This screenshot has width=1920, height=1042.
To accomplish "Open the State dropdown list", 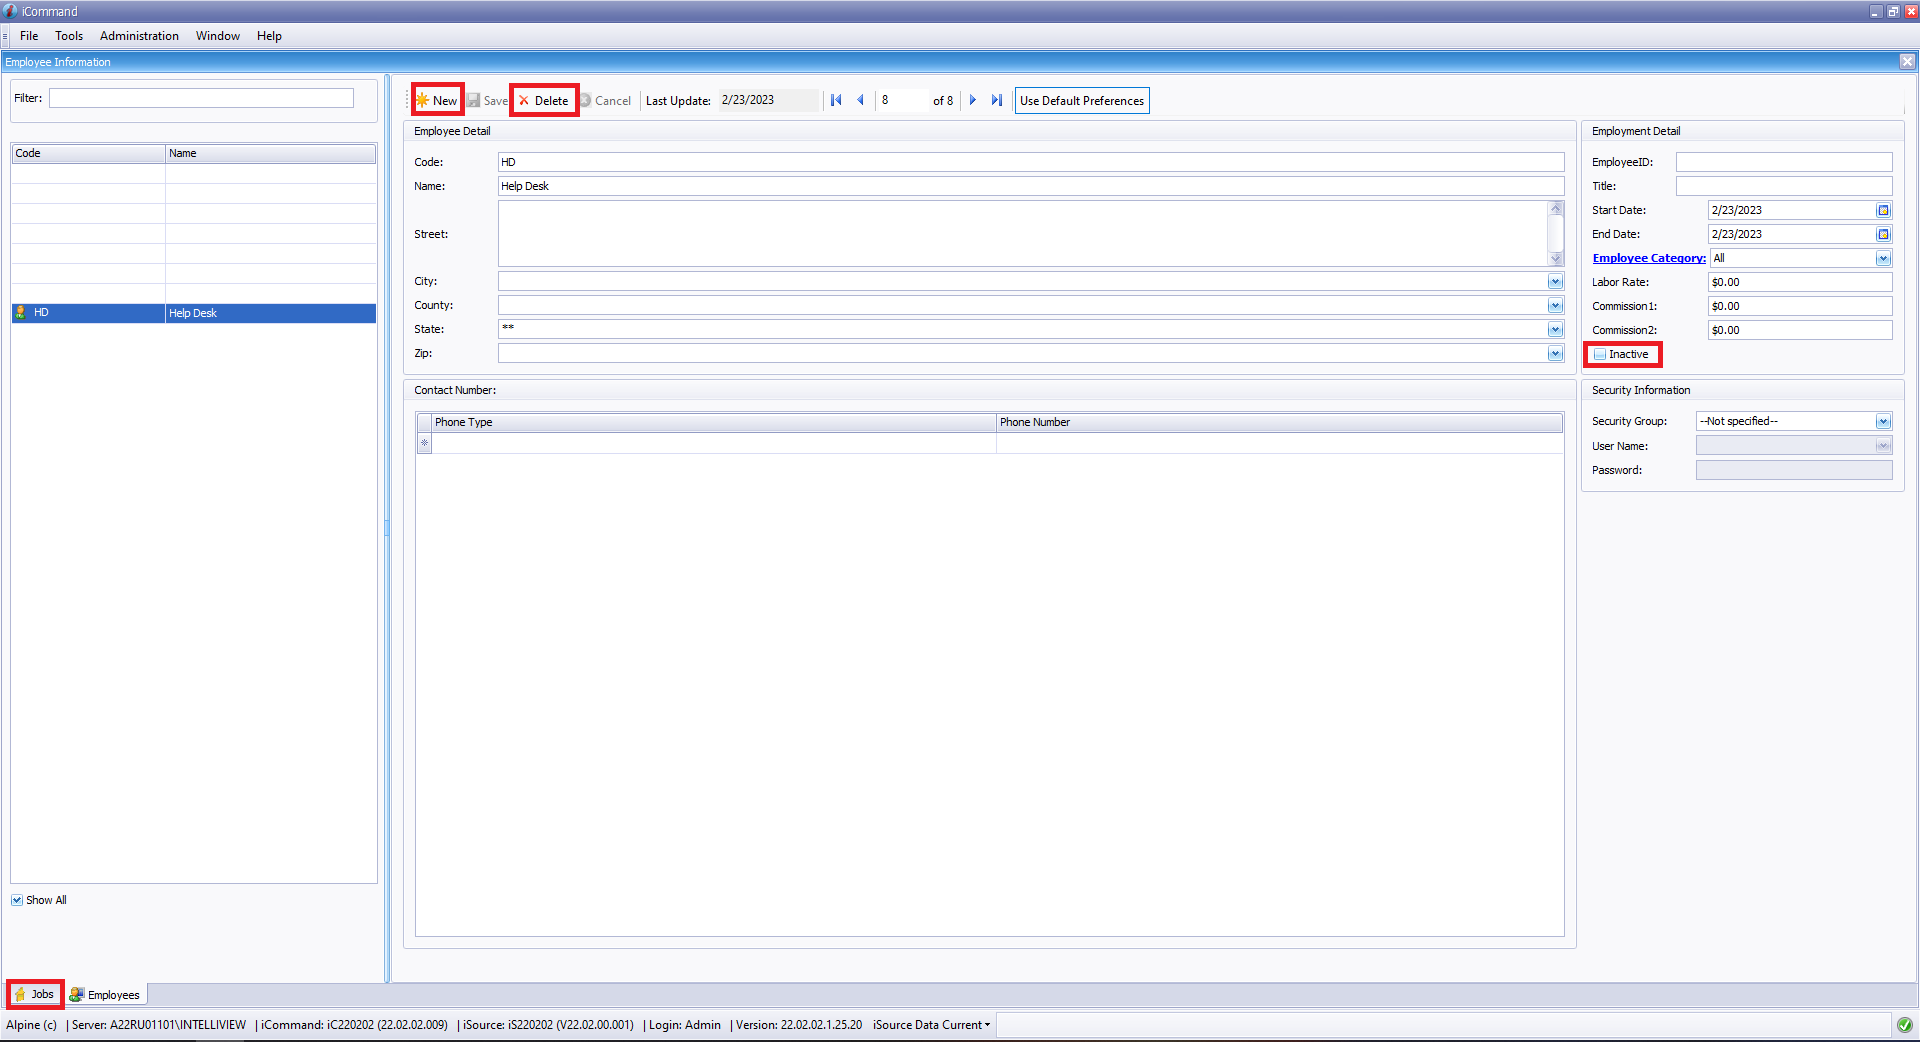I will [x=1555, y=329].
